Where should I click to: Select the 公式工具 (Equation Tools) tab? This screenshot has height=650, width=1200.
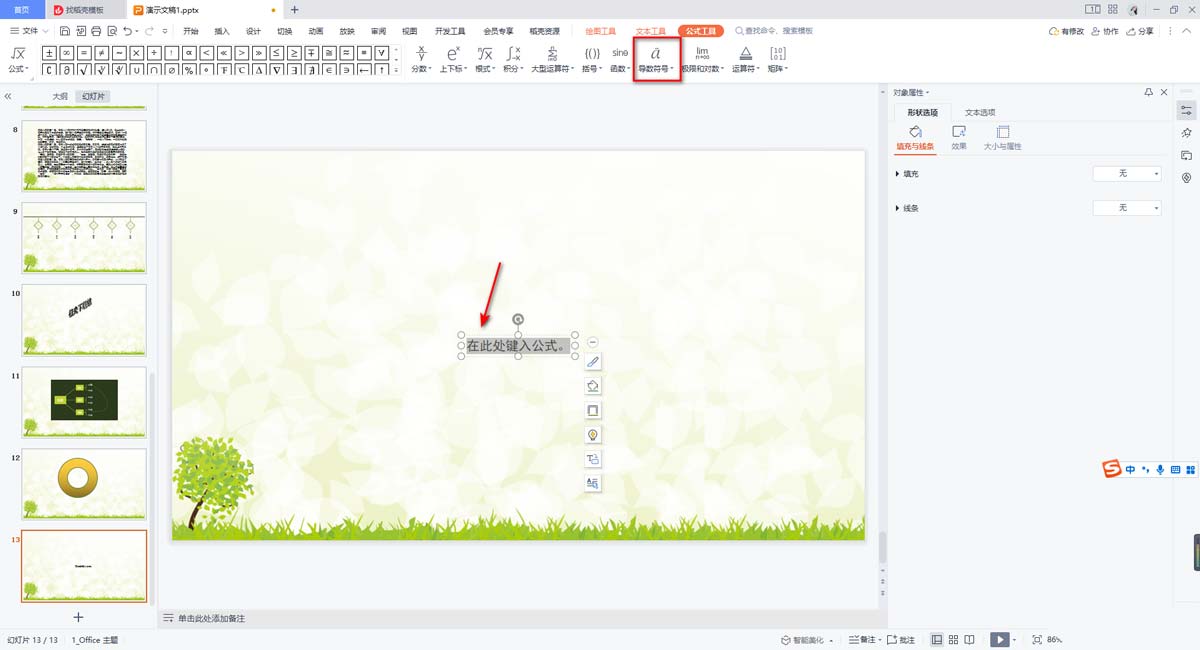point(700,31)
